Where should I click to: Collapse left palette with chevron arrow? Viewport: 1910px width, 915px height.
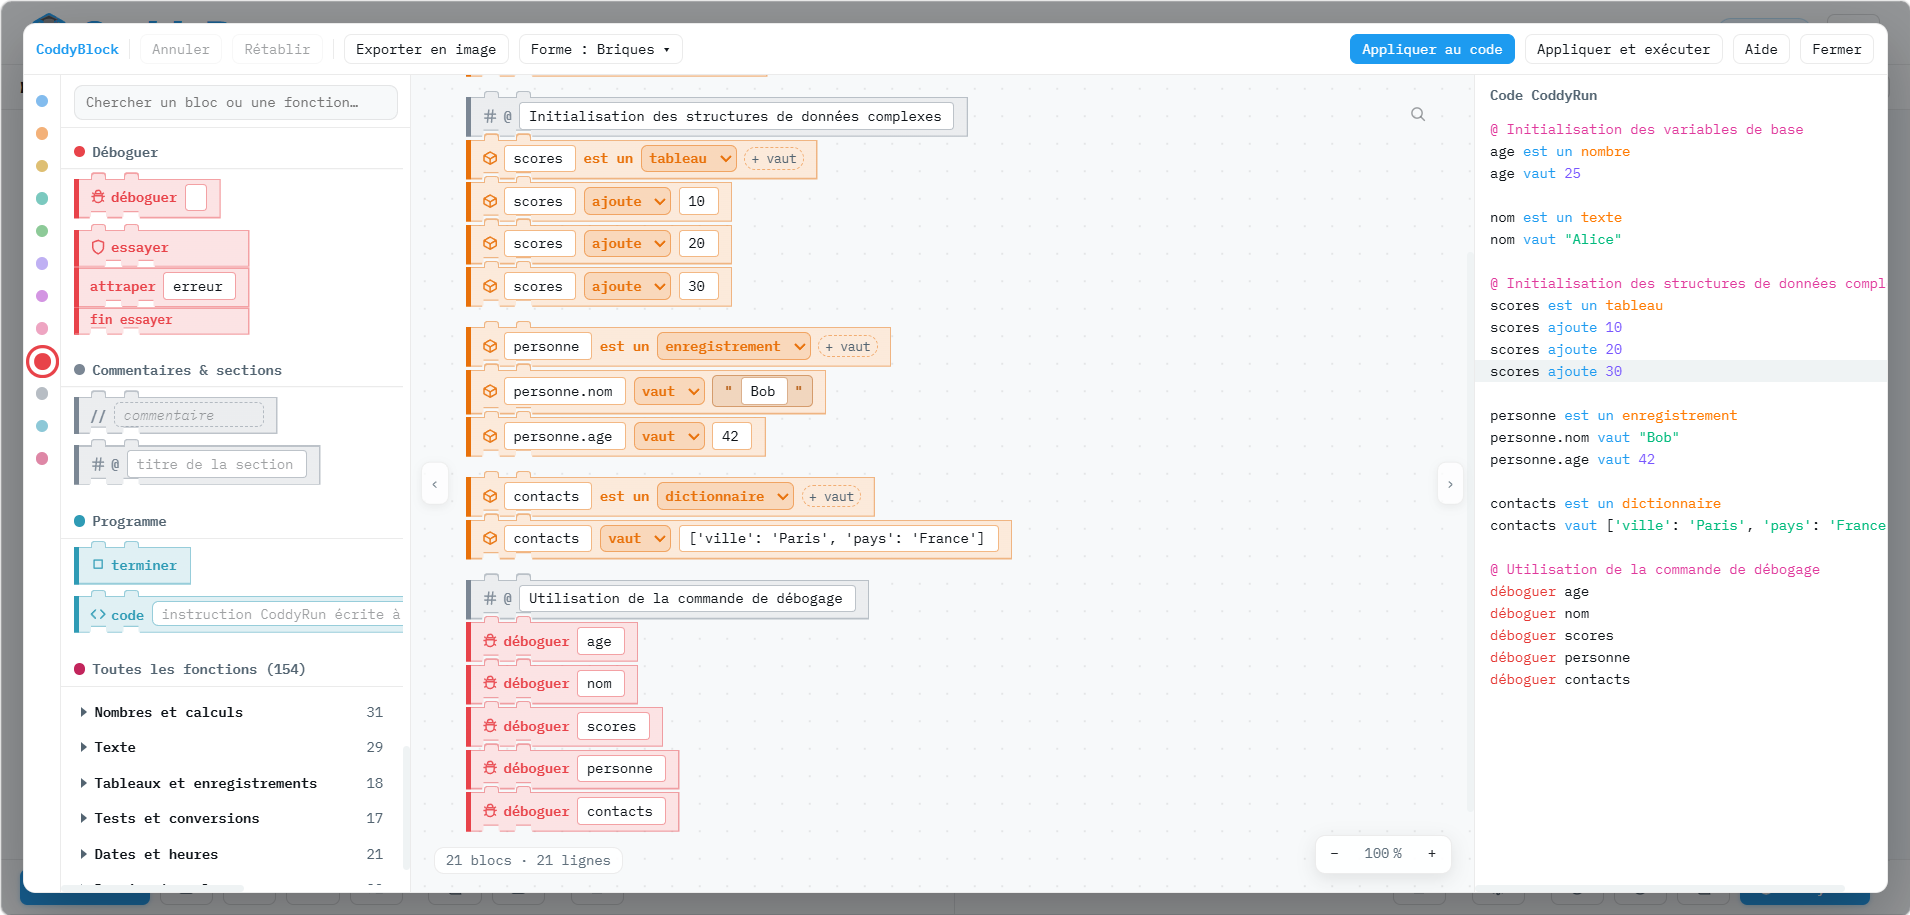coord(434,484)
